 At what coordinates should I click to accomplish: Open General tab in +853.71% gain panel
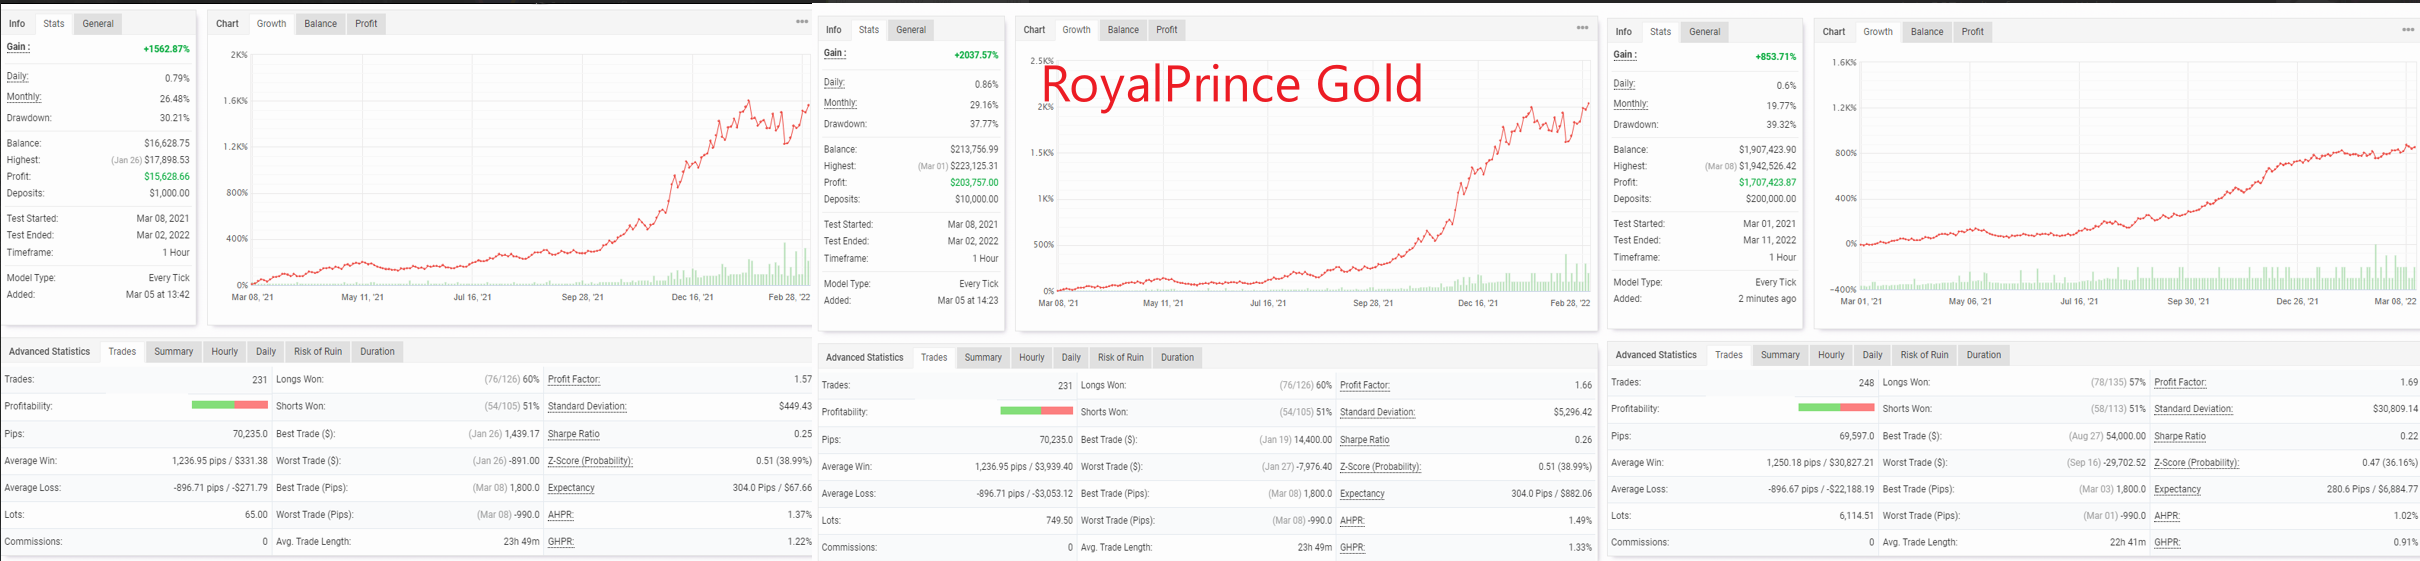pos(1705,31)
